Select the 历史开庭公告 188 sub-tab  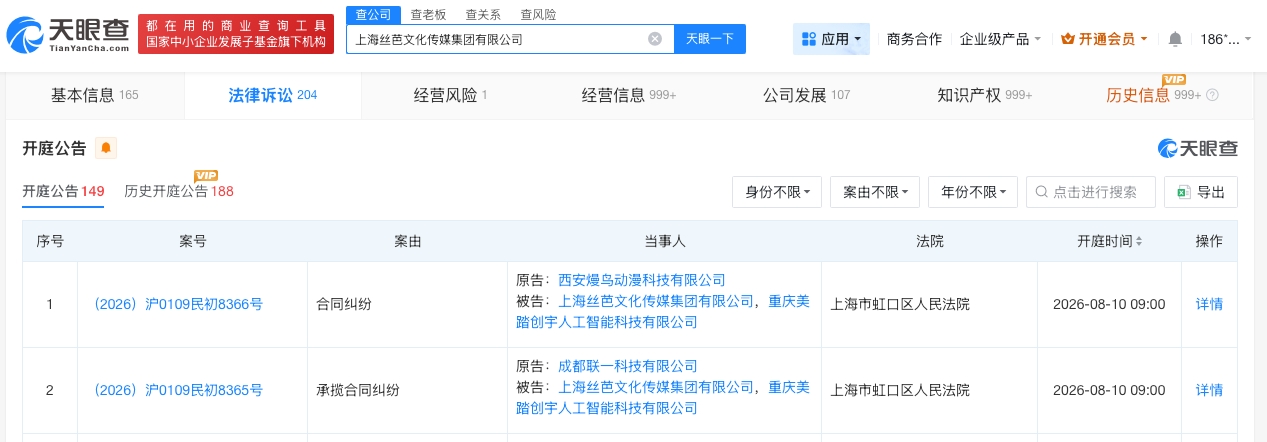point(178,191)
